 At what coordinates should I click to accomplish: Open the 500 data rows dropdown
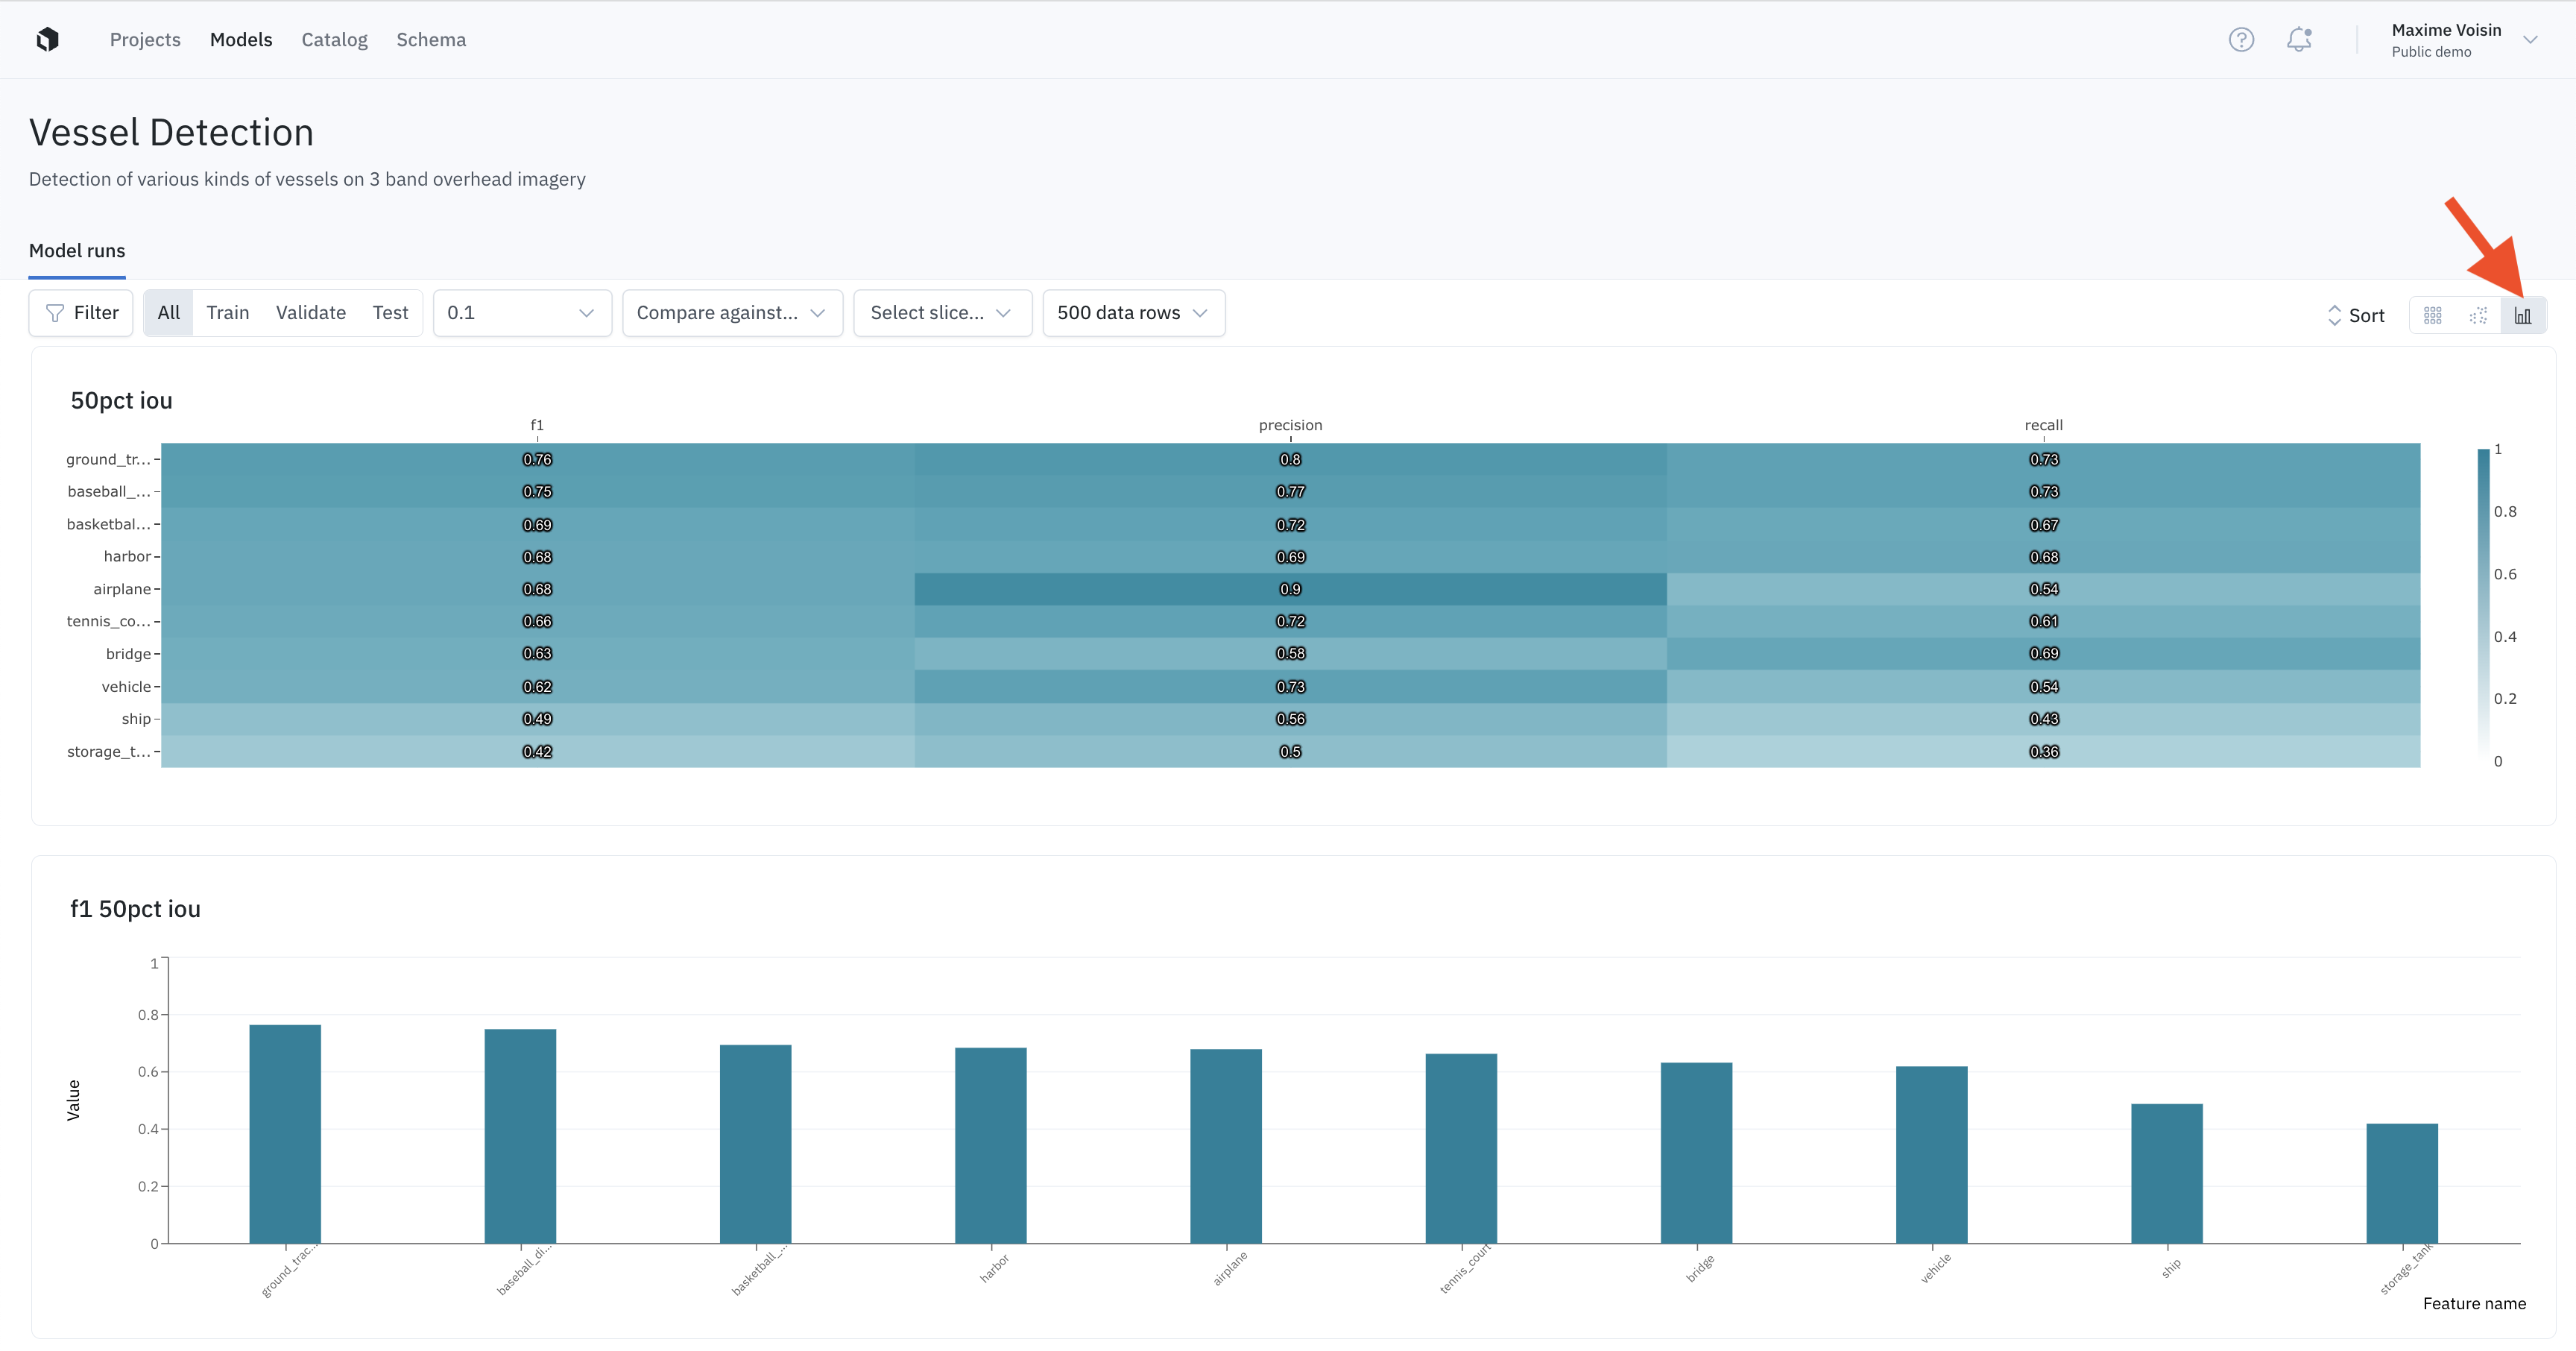[x=1133, y=313]
